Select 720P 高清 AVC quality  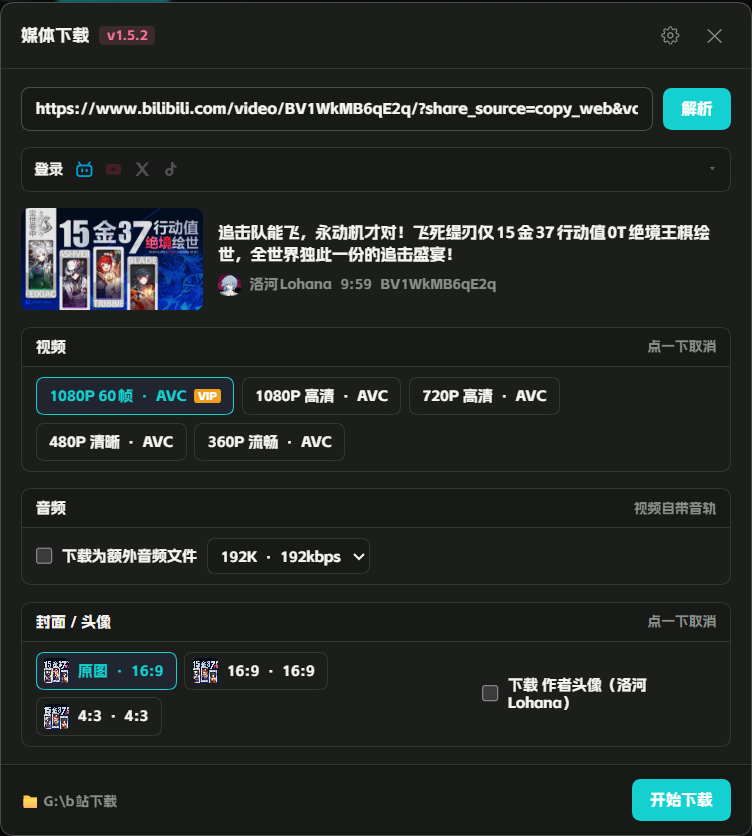coord(484,396)
